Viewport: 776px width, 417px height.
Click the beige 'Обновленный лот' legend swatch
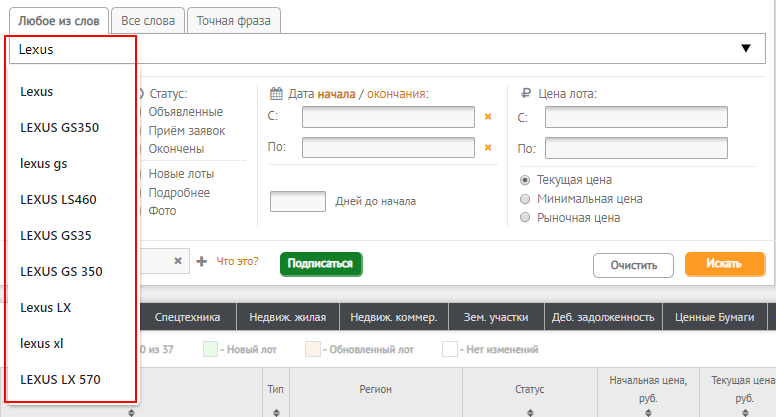[x=313, y=349]
